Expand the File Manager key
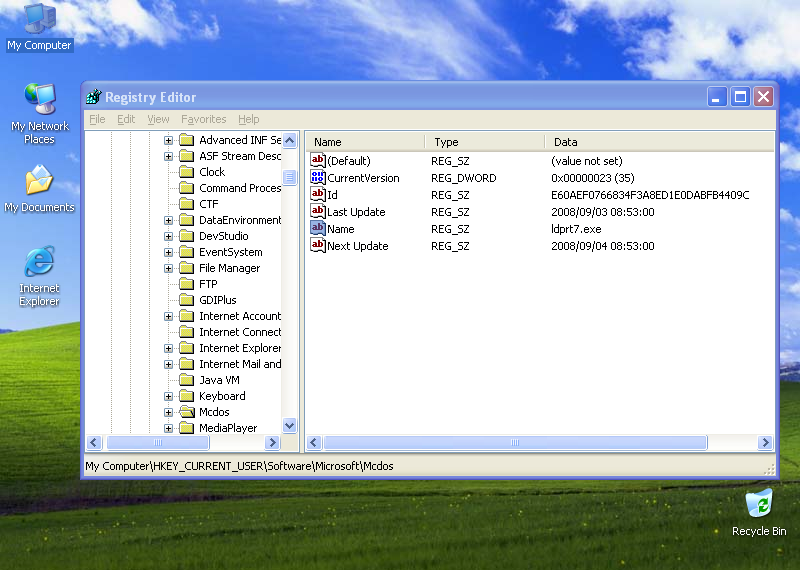Image resolution: width=800 pixels, height=570 pixels. click(168, 268)
